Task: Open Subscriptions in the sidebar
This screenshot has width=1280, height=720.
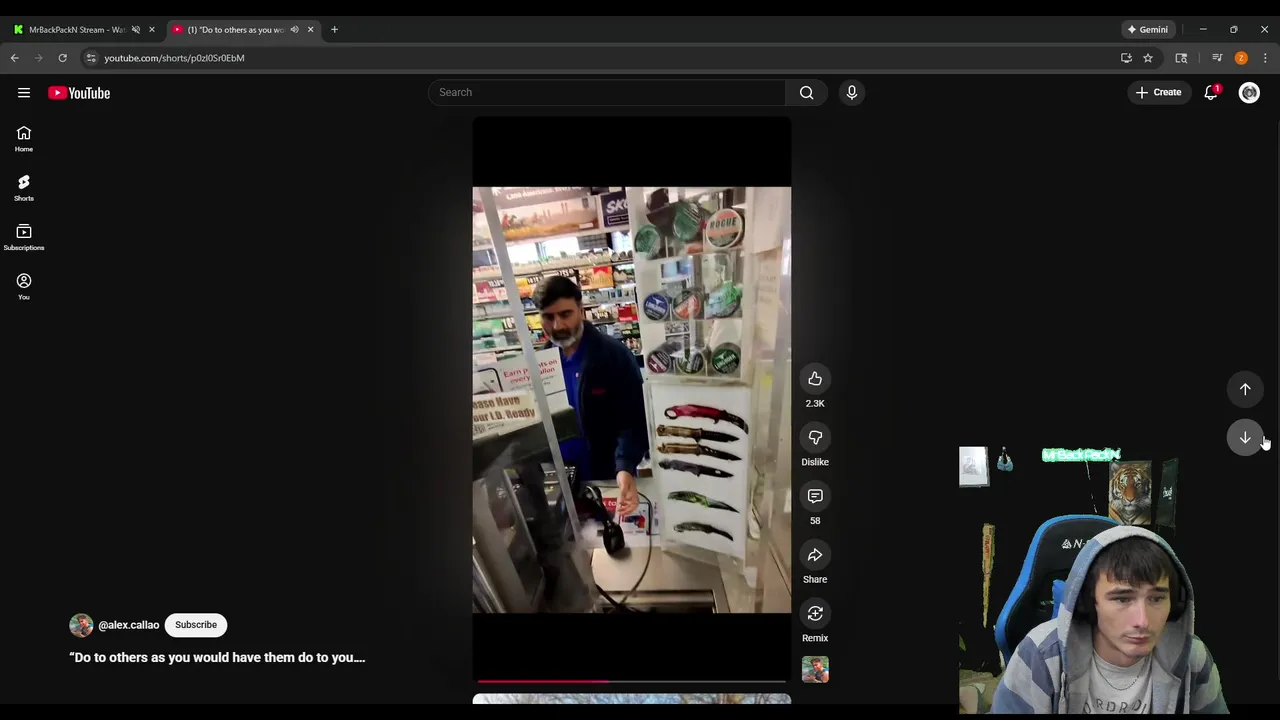Action: pos(24,237)
